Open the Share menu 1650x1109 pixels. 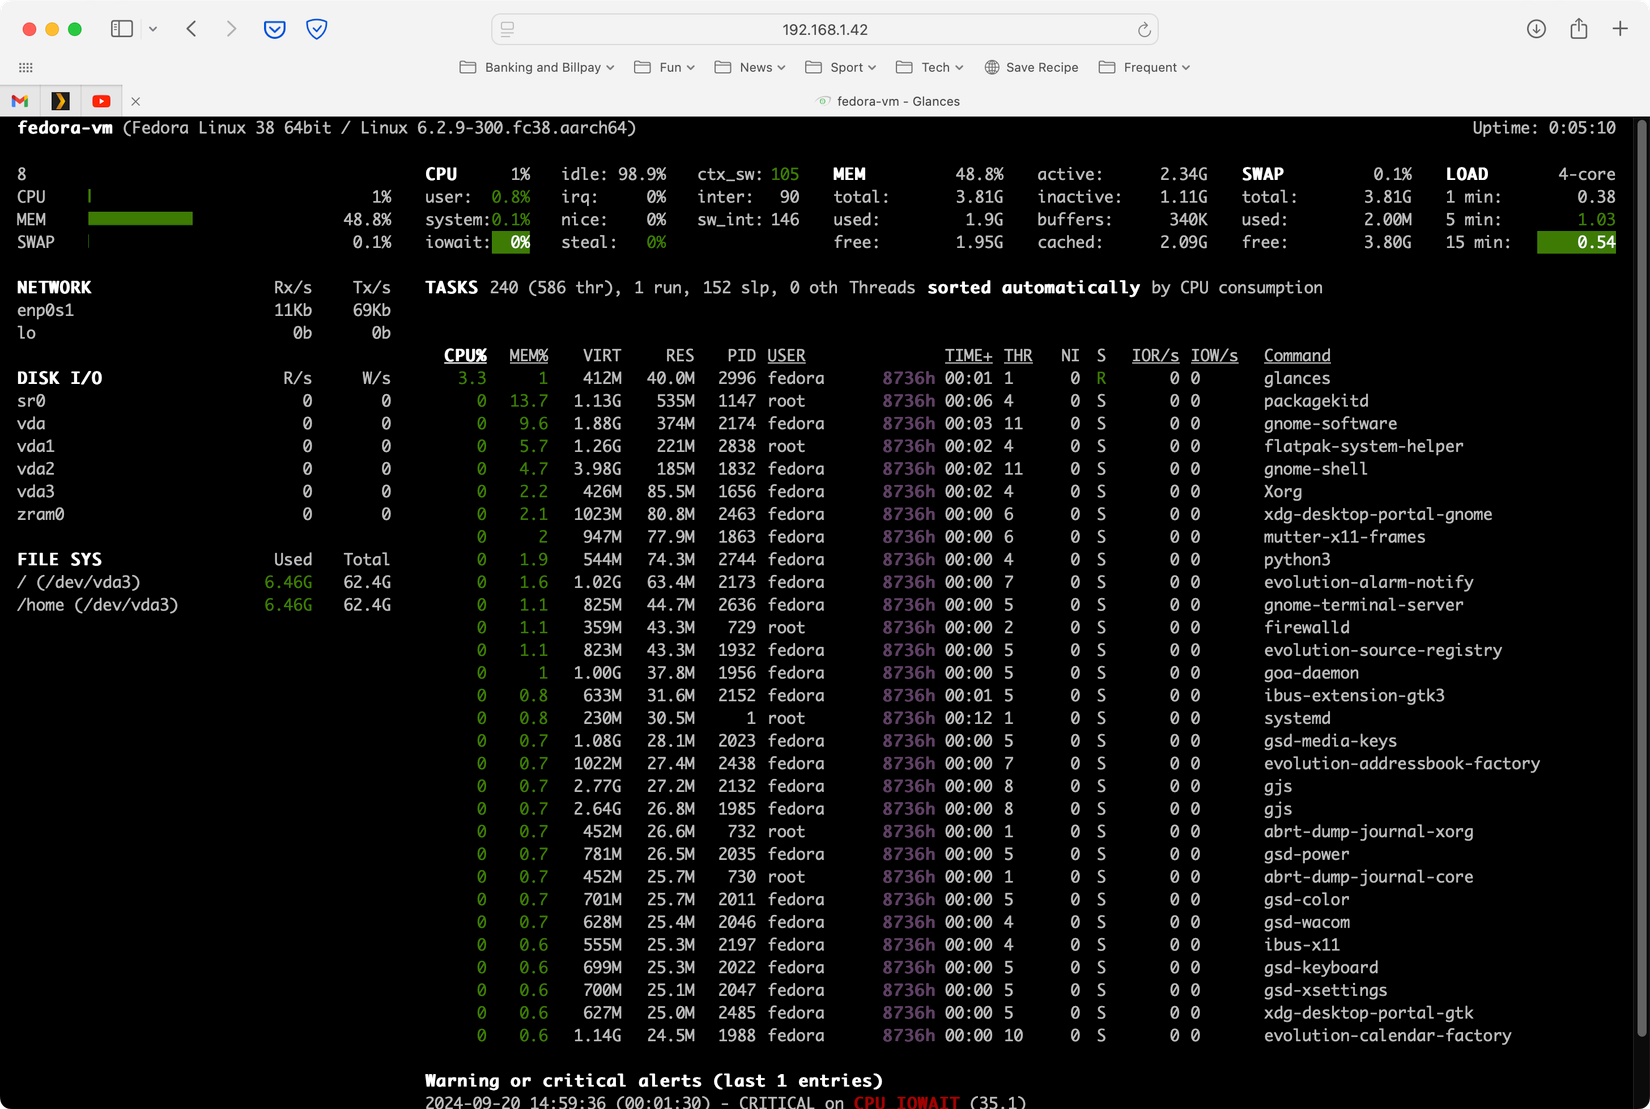tap(1579, 29)
